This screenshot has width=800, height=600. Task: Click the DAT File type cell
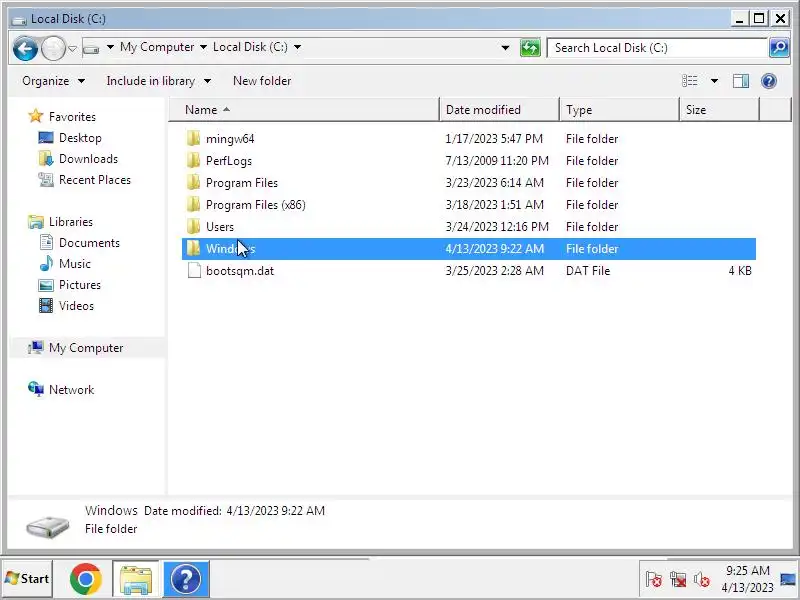pos(588,271)
